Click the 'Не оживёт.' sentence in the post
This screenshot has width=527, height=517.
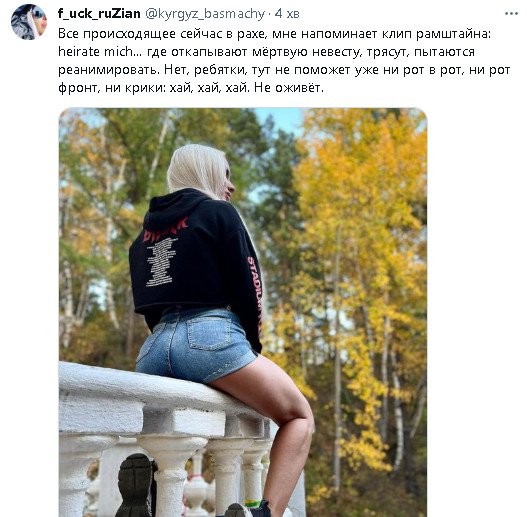click(x=289, y=88)
